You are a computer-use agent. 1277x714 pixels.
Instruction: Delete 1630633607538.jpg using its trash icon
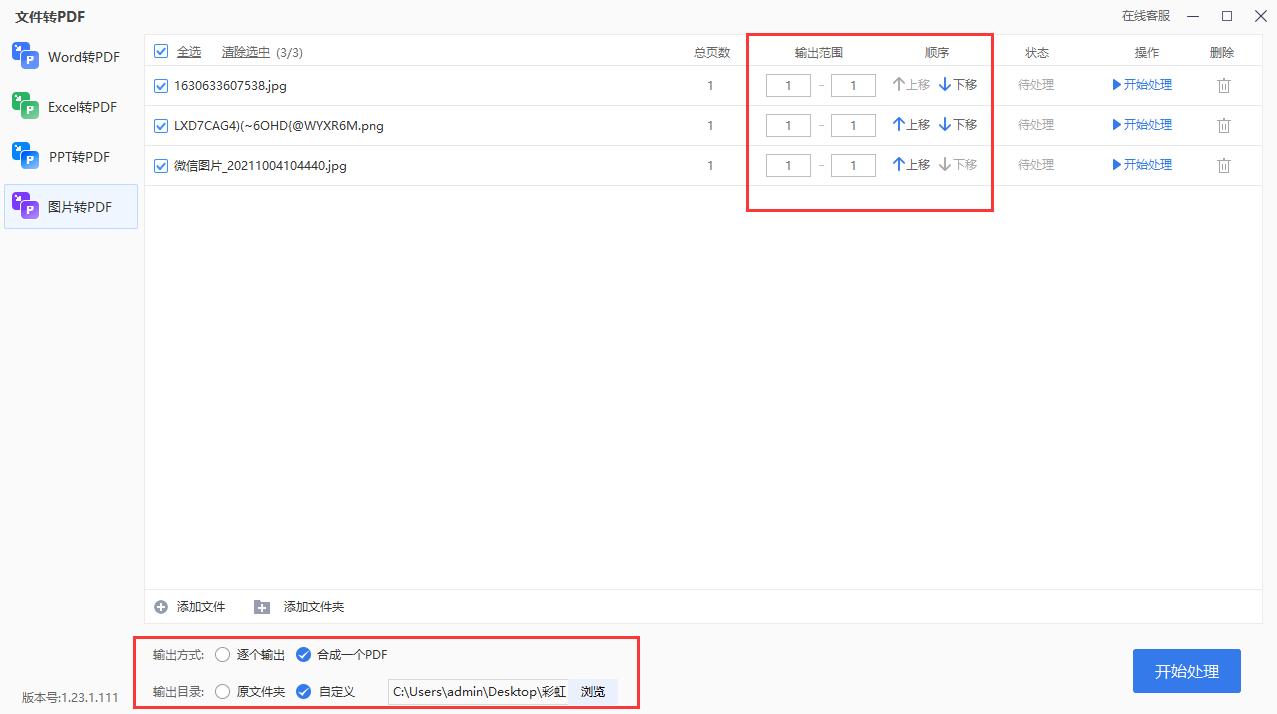coord(1223,85)
